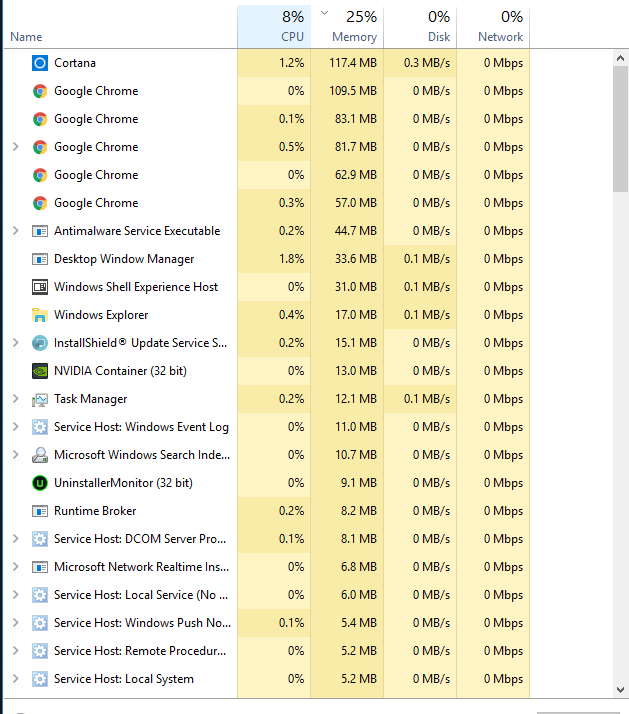Sort by the Network column header

(493, 27)
